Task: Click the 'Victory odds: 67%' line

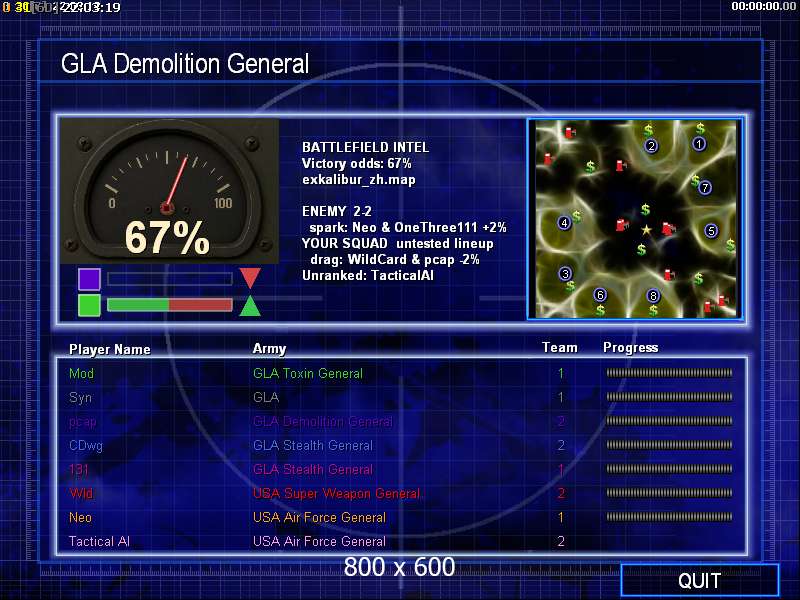Action: click(x=357, y=164)
